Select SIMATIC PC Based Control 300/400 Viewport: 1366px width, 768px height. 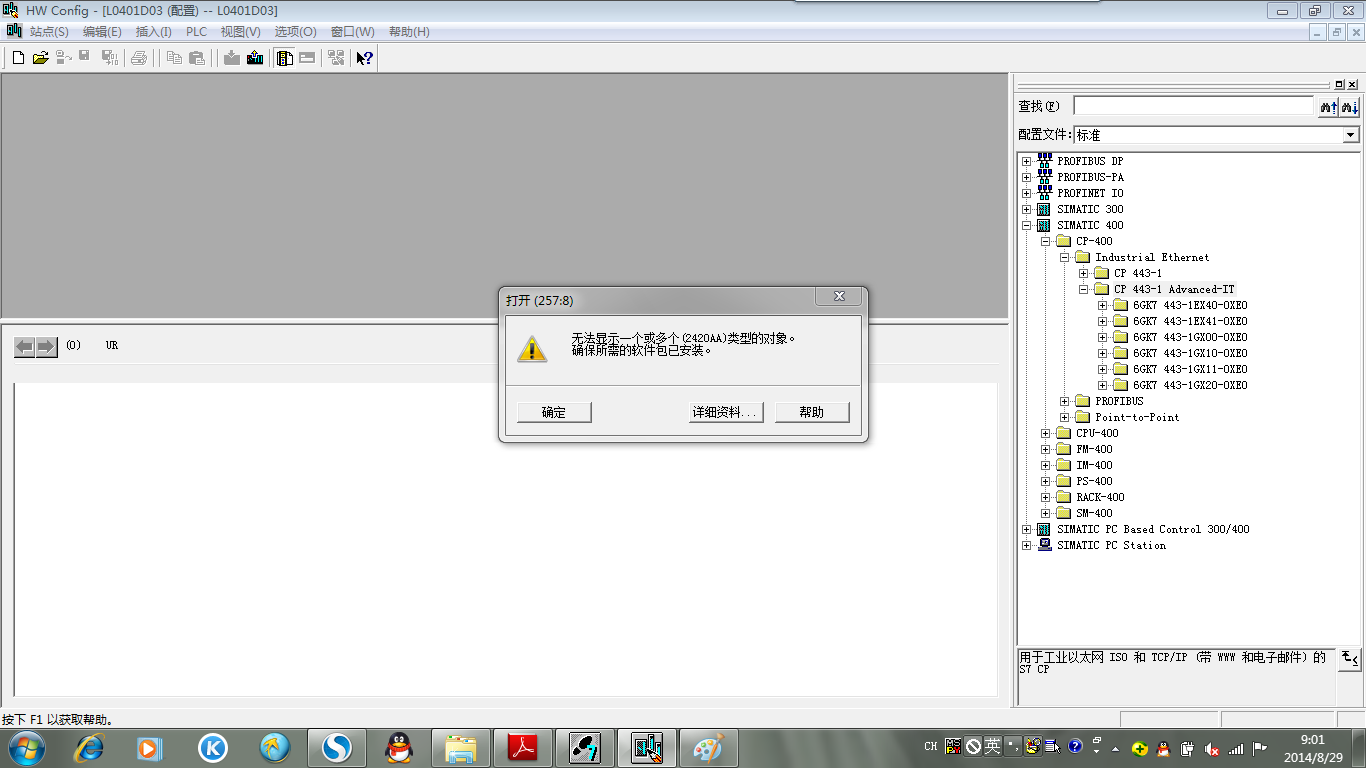1153,529
